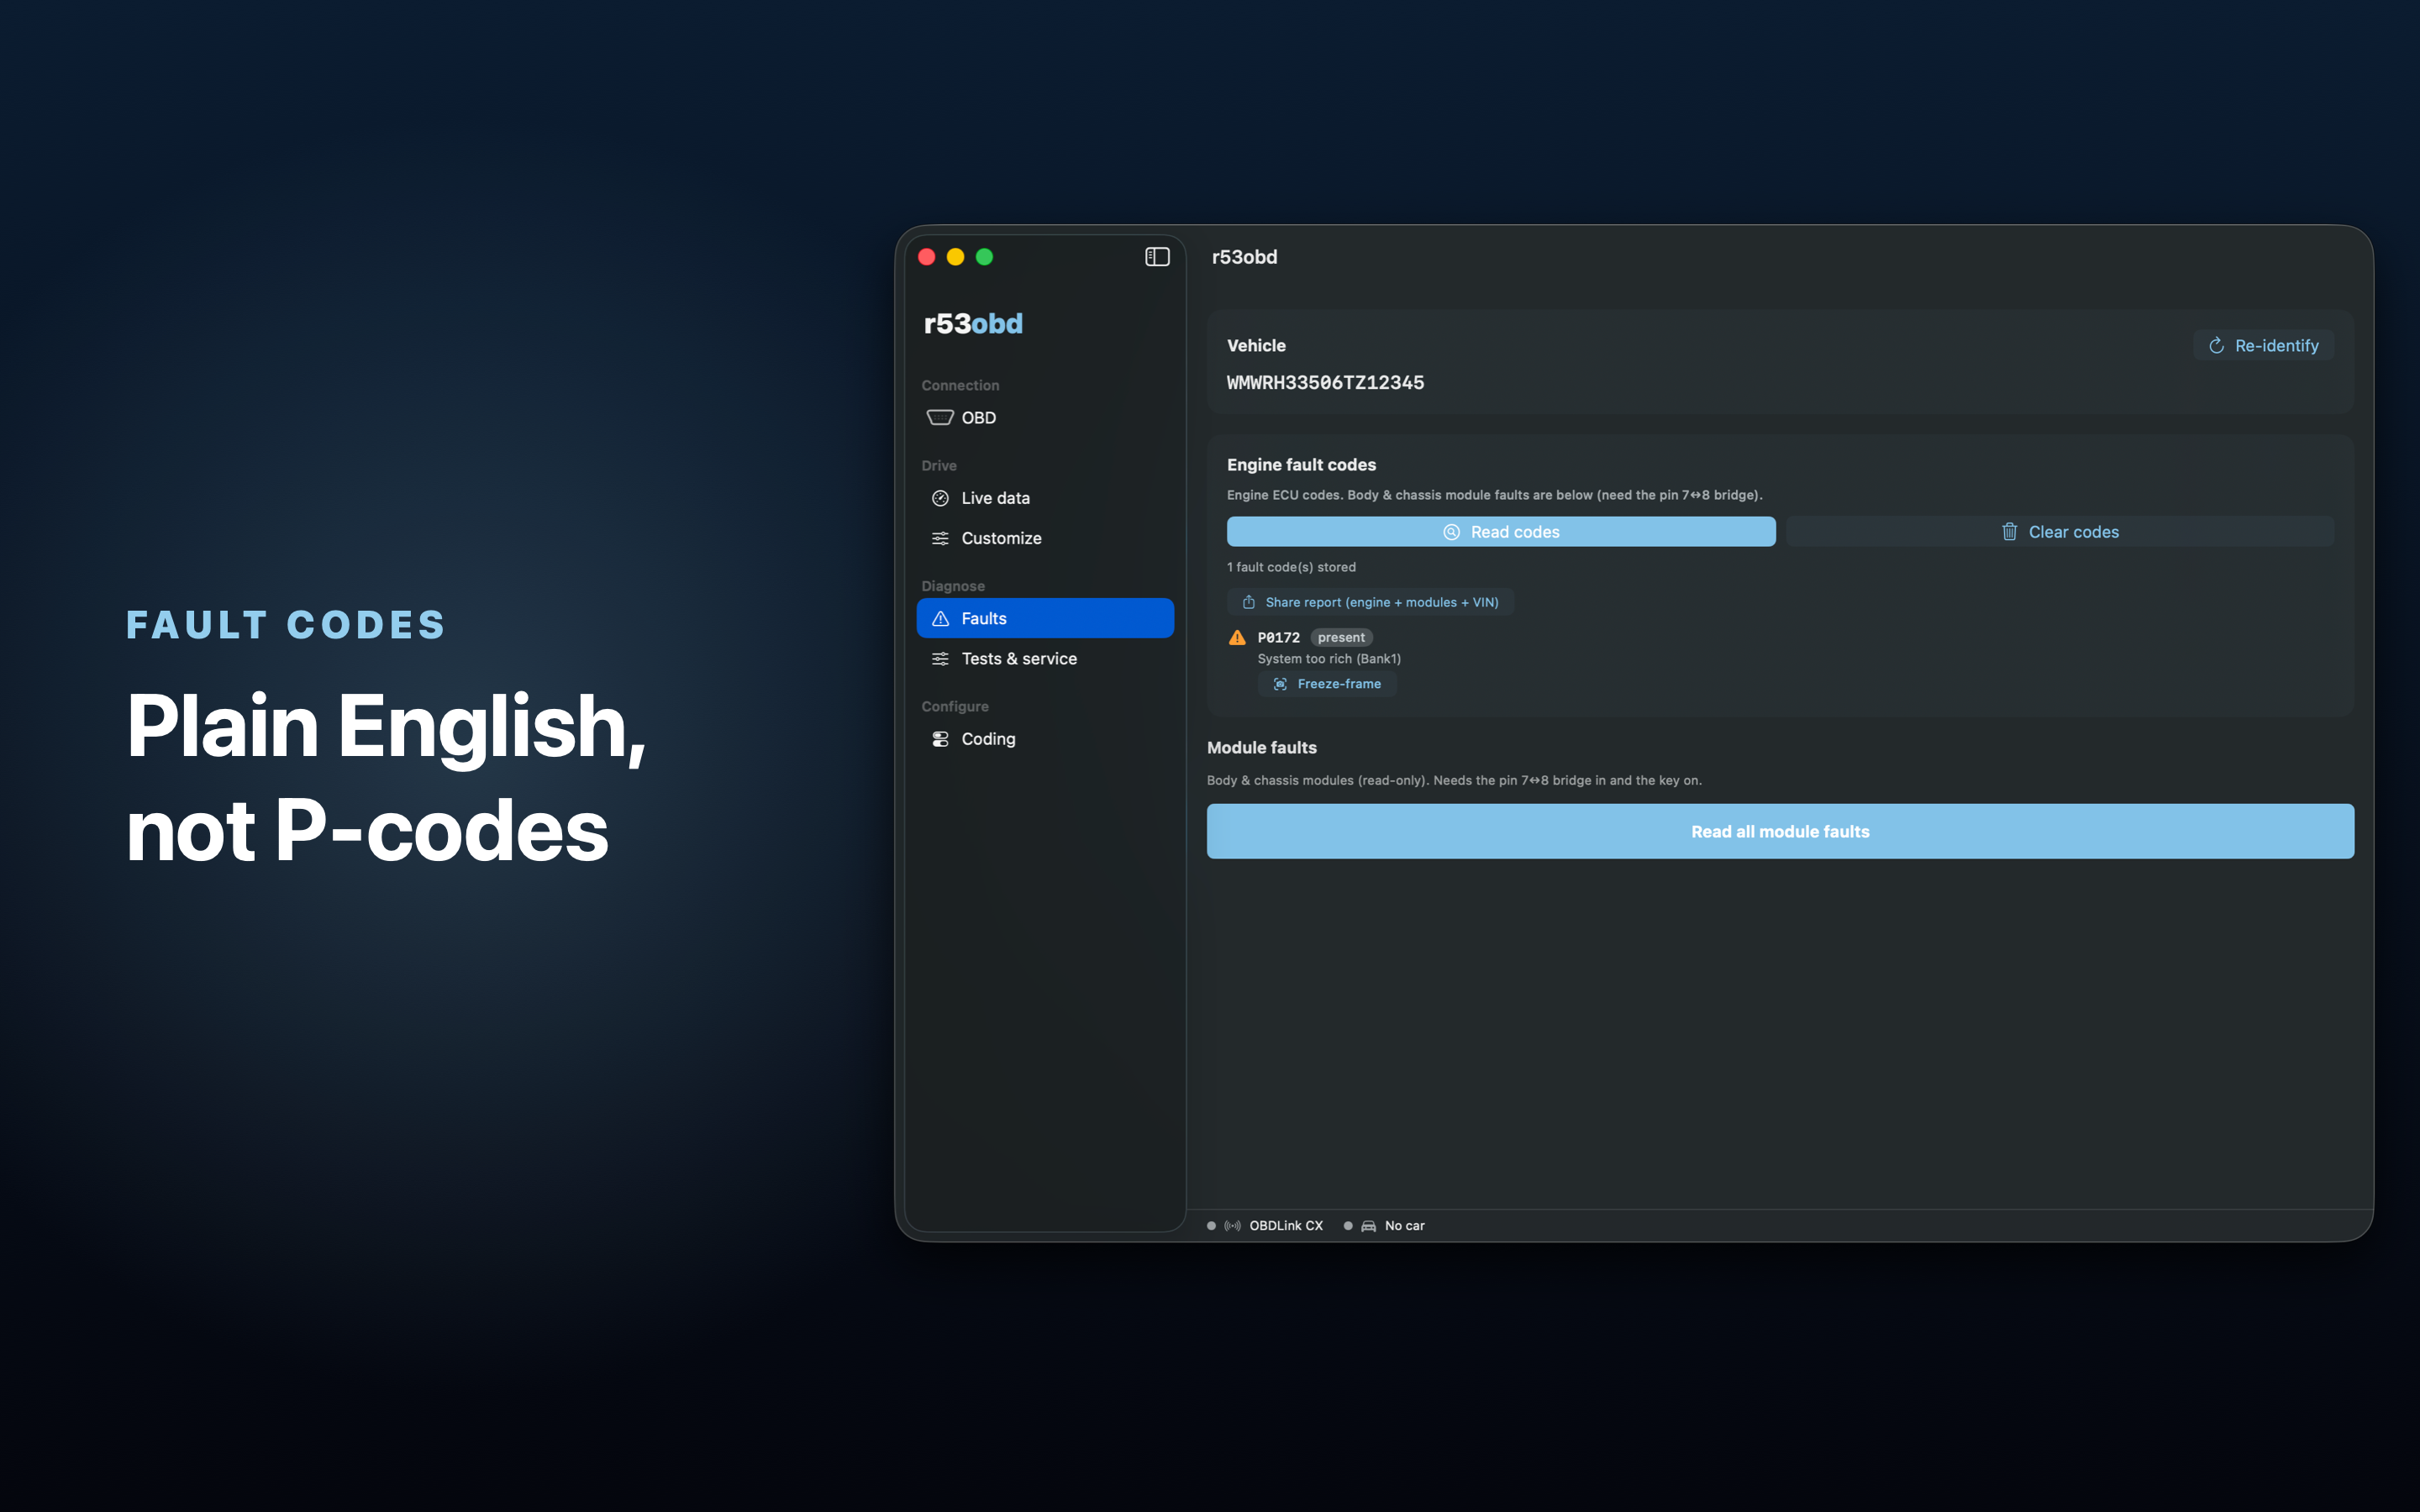Click the Read codes button
This screenshot has width=2420, height=1512.
[1501, 532]
